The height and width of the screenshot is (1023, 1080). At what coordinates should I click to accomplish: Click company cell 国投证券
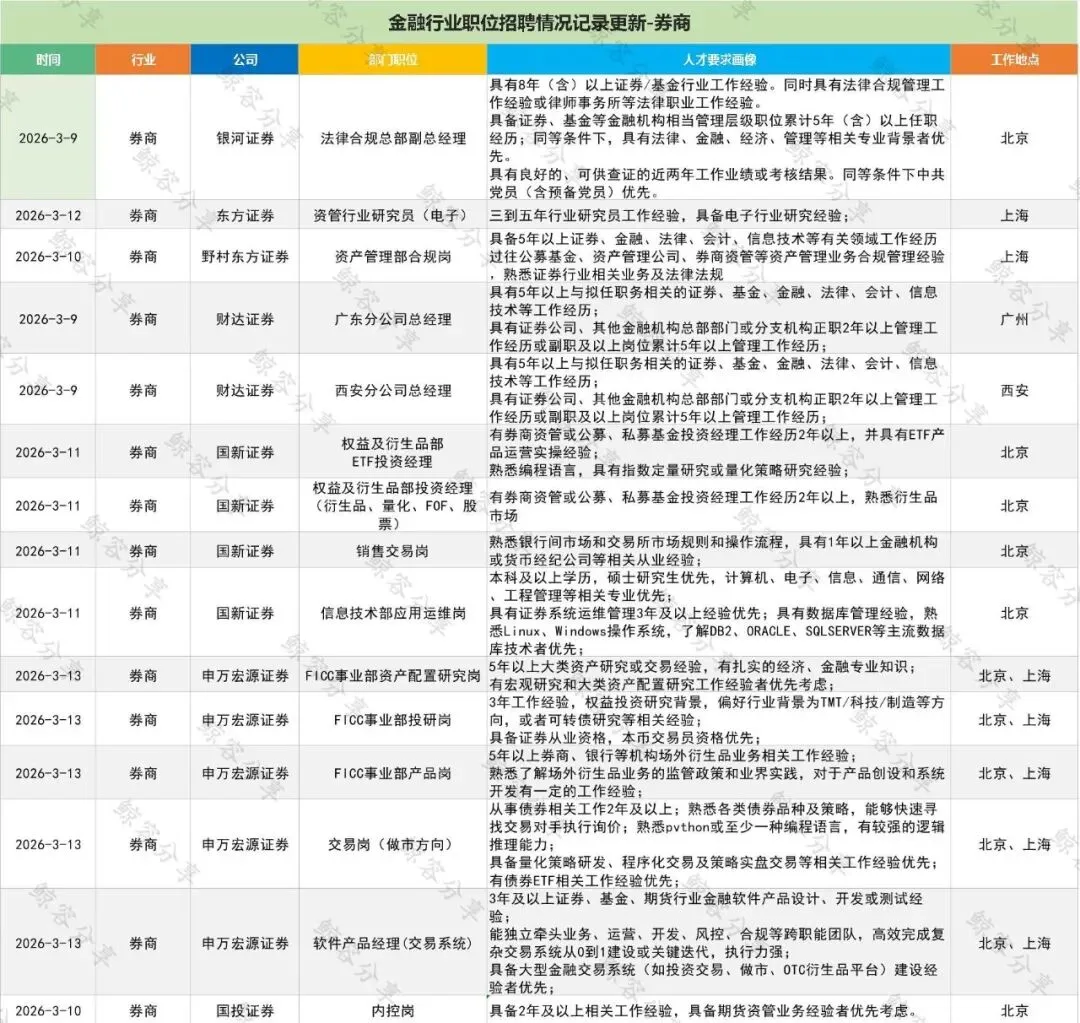click(245, 1011)
